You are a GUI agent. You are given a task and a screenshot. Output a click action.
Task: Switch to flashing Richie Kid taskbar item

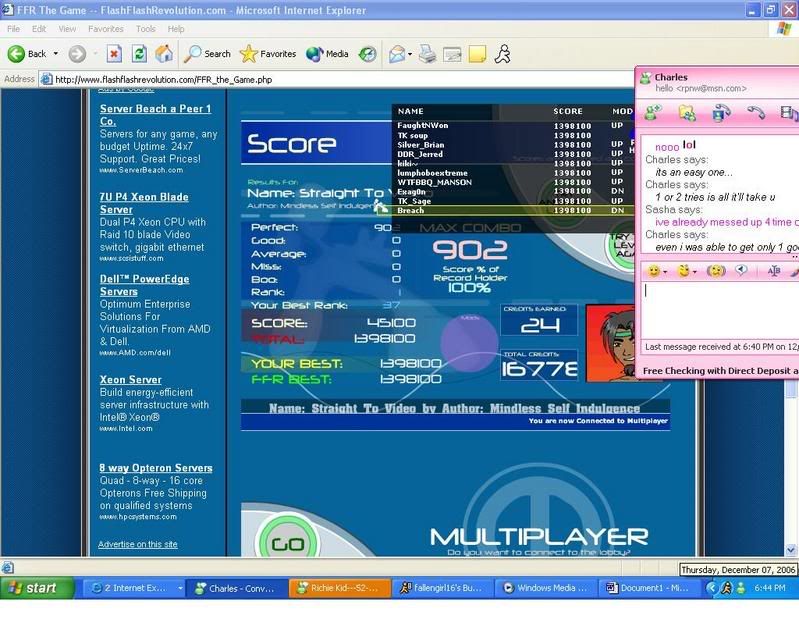tap(340, 588)
